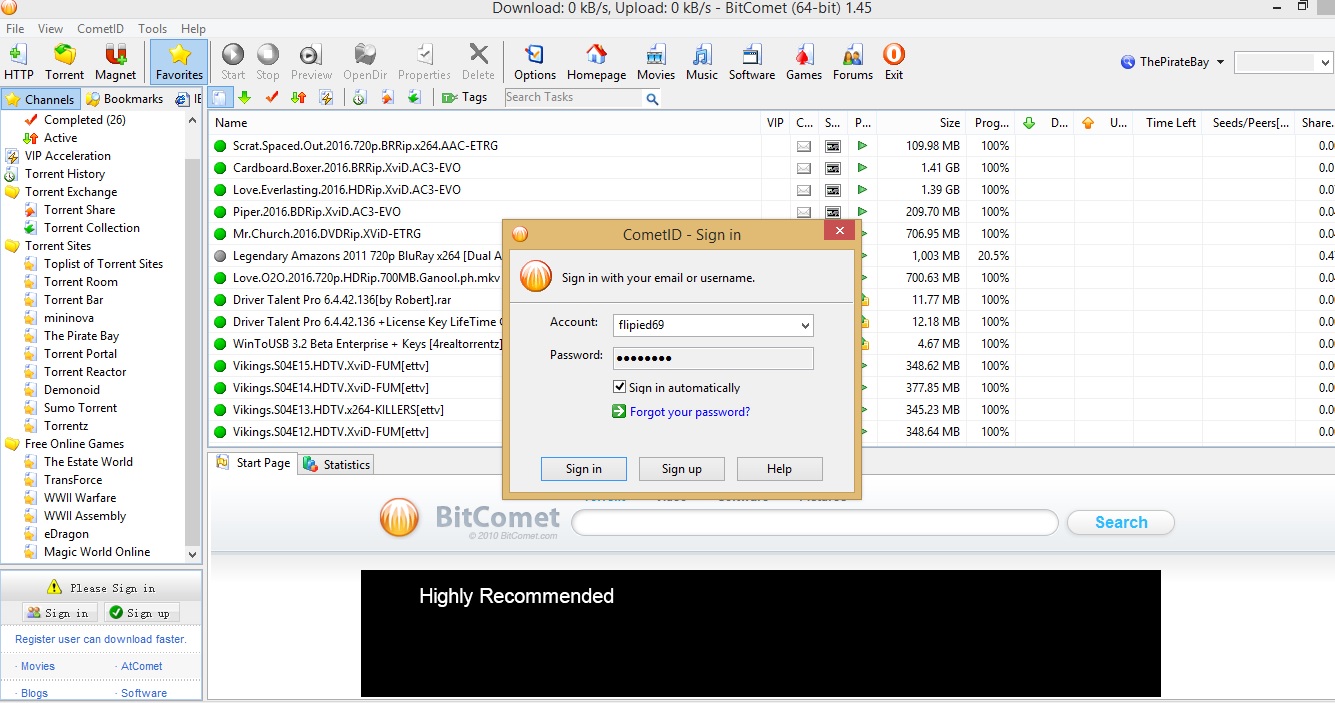Open the Games section icon
The width and height of the screenshot is (1335, 703).
(x=803, y=62)
